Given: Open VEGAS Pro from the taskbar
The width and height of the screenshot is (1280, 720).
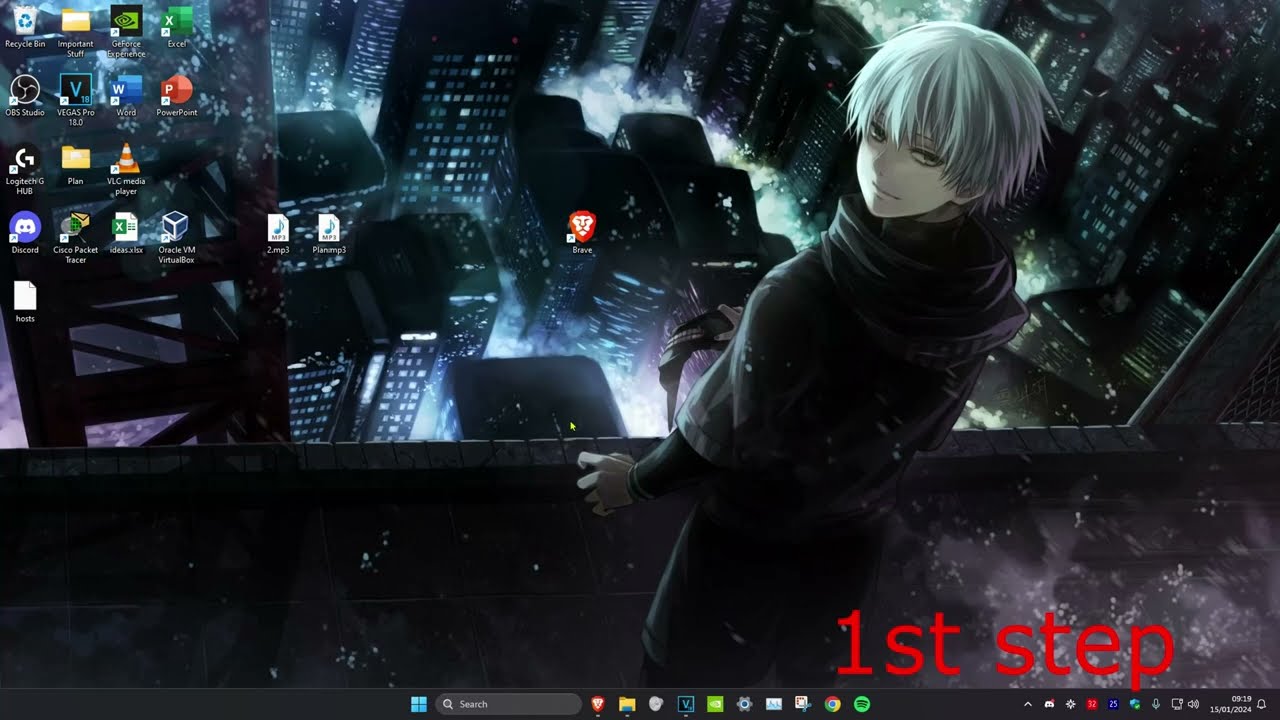Looking at the screenshot, I should tap(686, 704).
